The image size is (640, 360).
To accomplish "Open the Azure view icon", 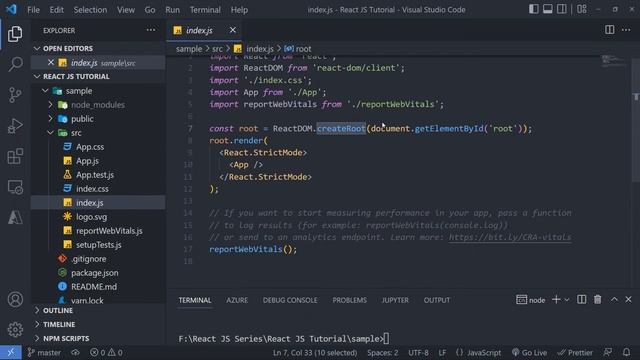I will pos(15,217).
